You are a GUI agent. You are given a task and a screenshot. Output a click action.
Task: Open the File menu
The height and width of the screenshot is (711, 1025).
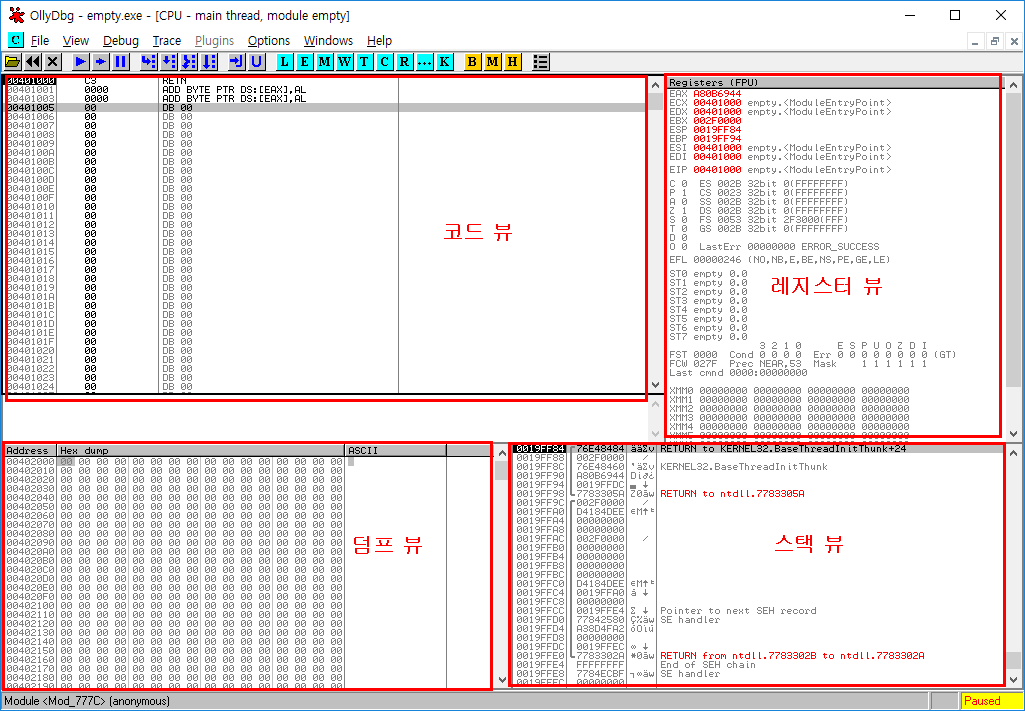tap(40, 41)
